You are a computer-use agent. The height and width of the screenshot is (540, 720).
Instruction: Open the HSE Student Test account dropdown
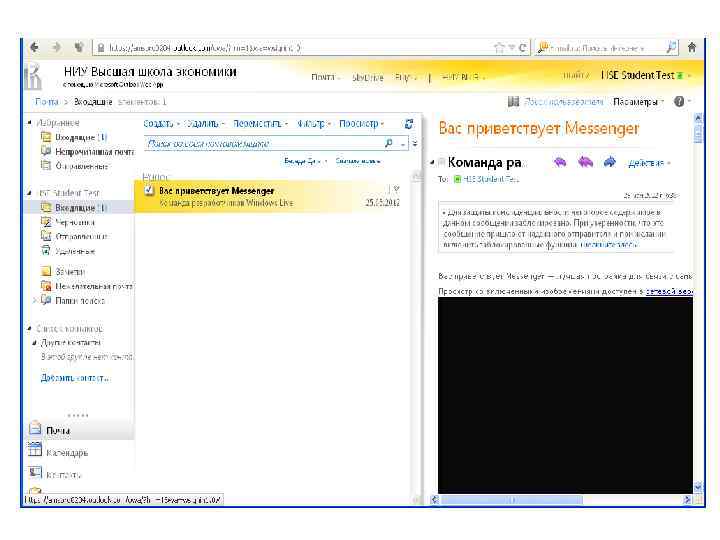pyautogui.click(x=646, y=75)
